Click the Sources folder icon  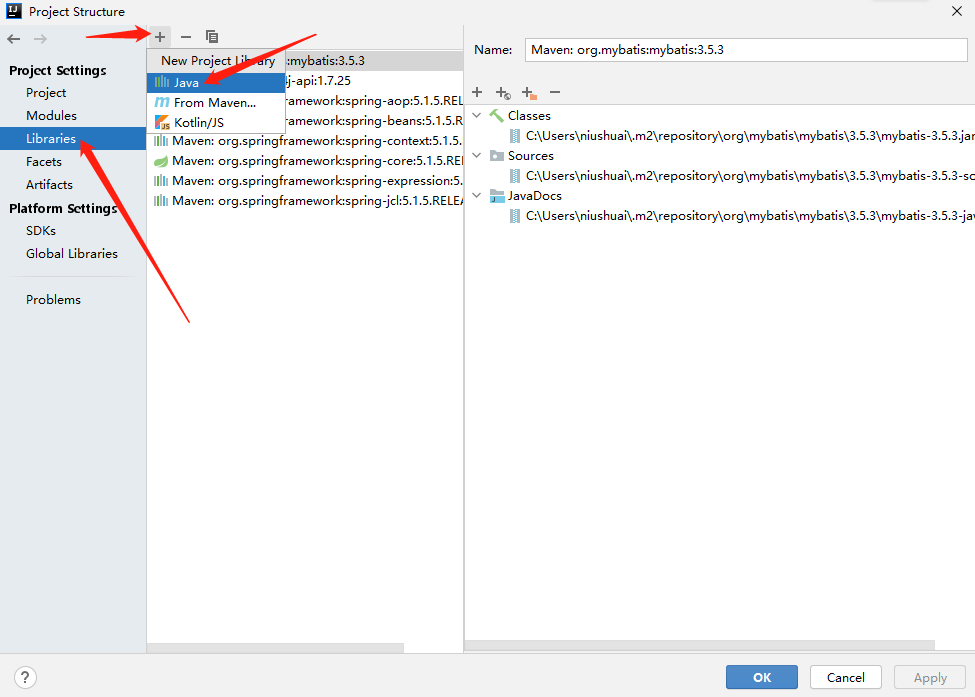(496, 155)
